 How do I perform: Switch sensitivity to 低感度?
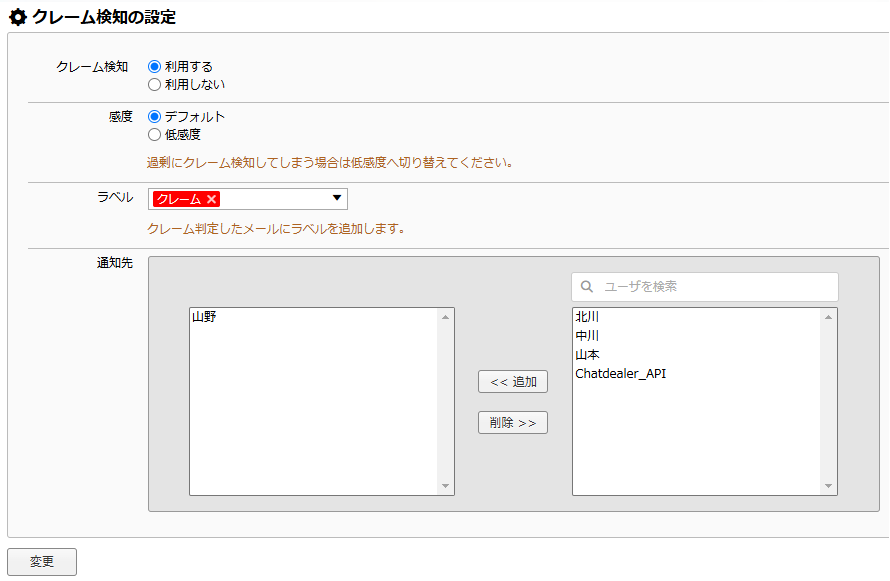point(155,135)
